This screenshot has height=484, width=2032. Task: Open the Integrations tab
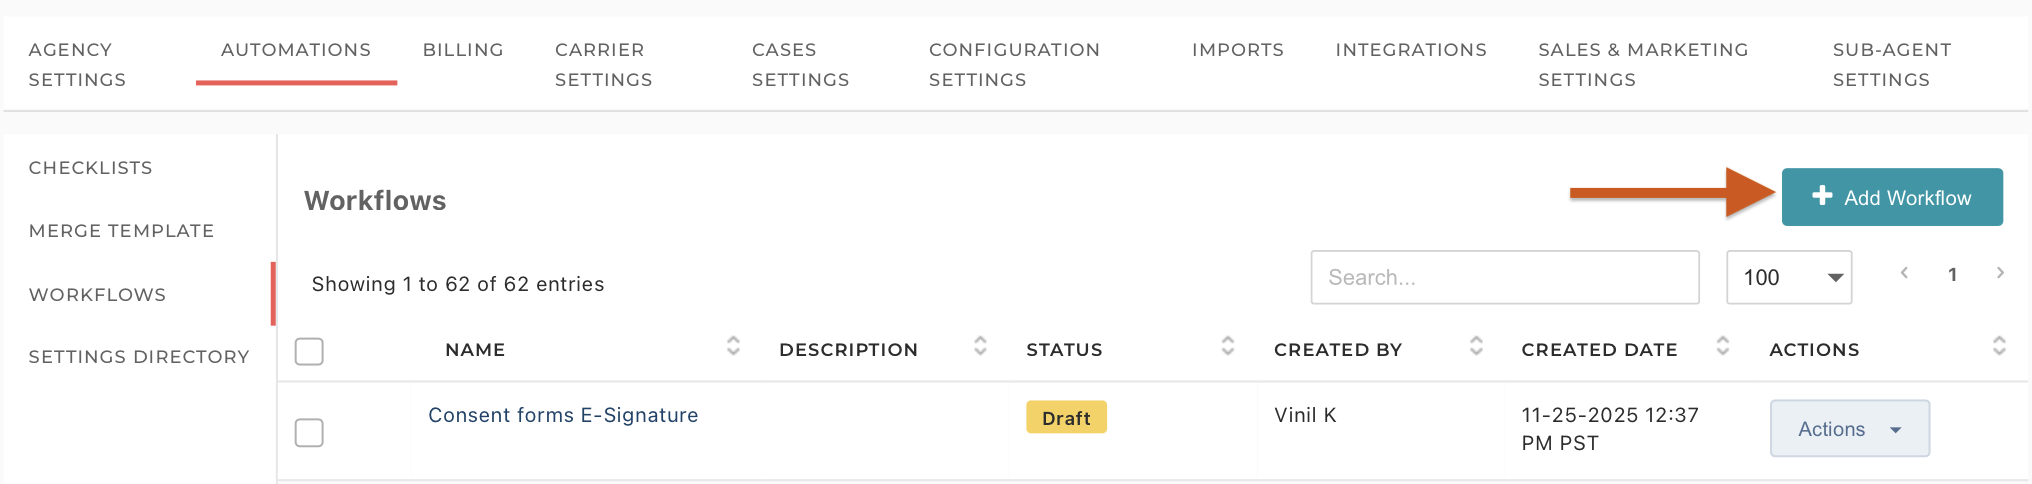click(x=1410, y=50)
